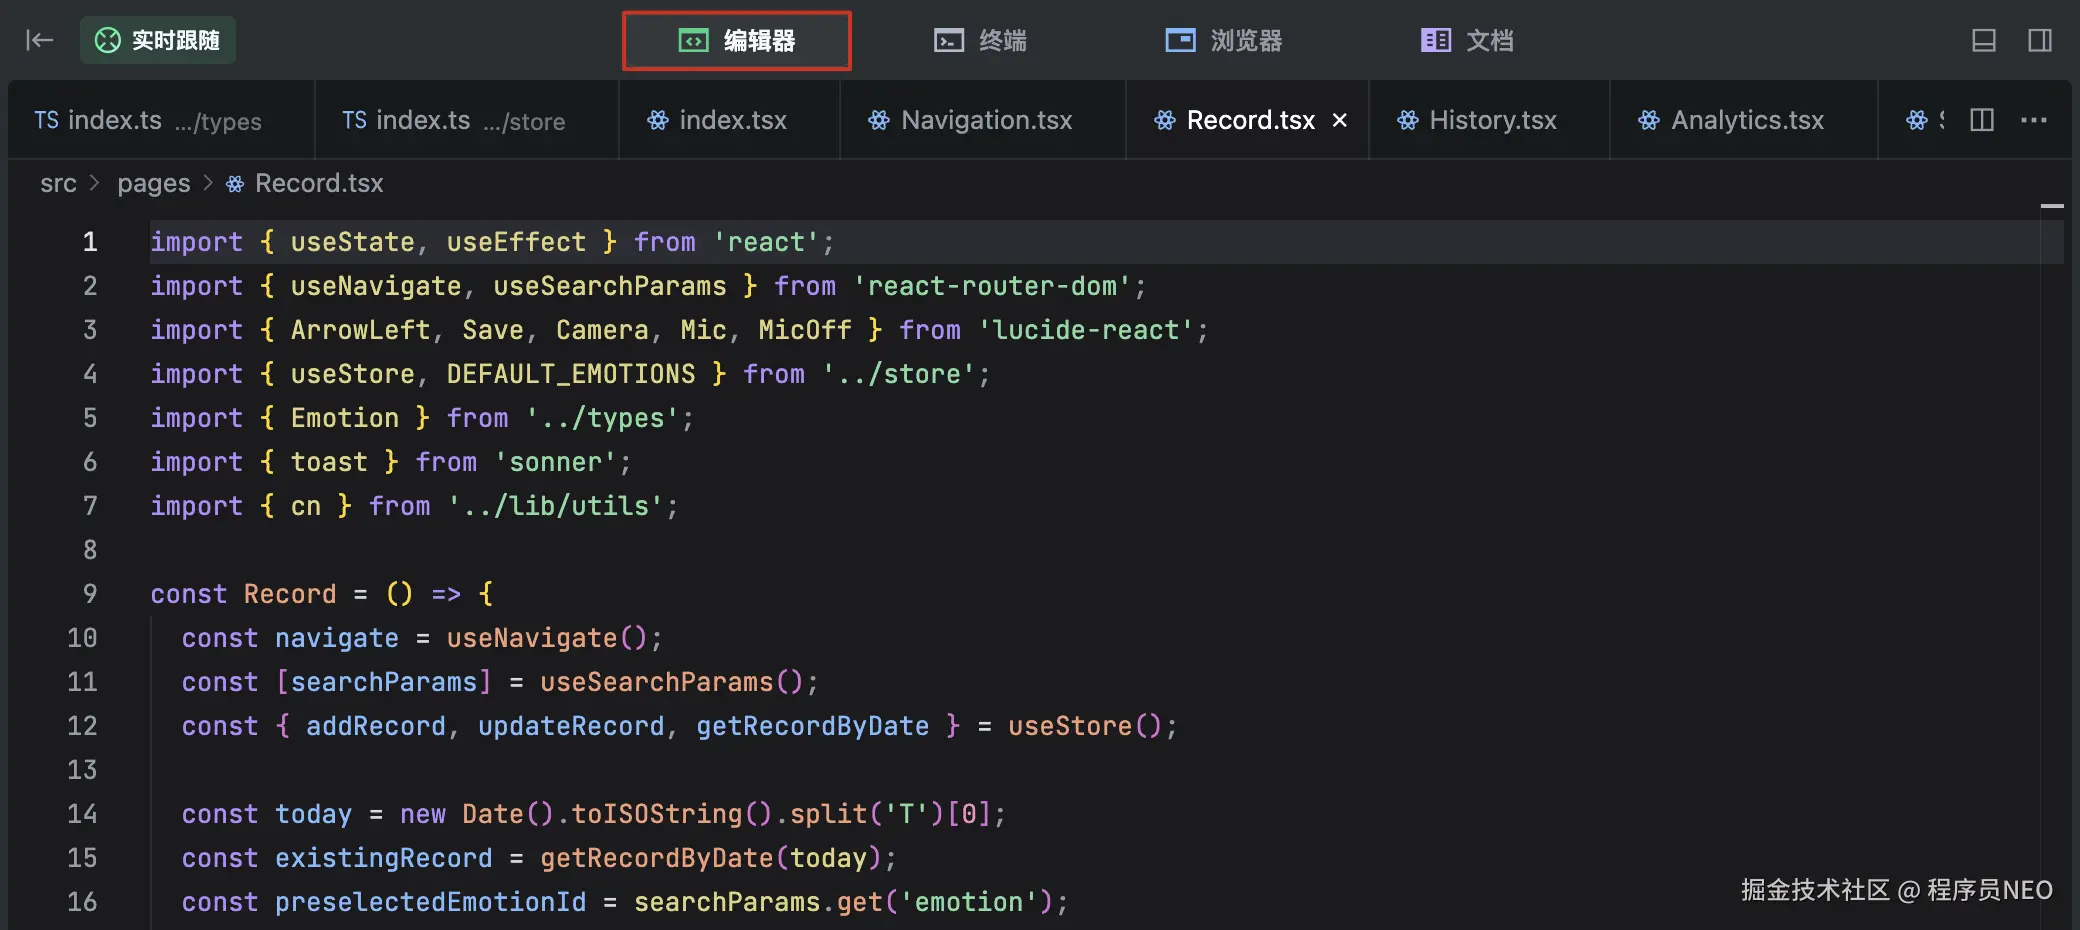Click the document icon in the 文档 tab

click(x=1436, y=40)
